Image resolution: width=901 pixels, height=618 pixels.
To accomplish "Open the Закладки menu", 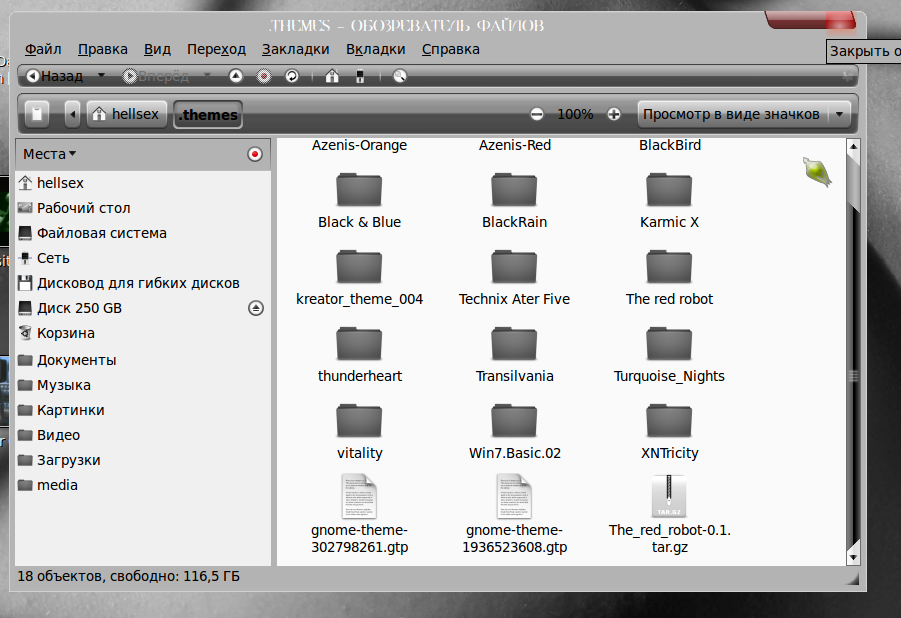I will point(295,49).
